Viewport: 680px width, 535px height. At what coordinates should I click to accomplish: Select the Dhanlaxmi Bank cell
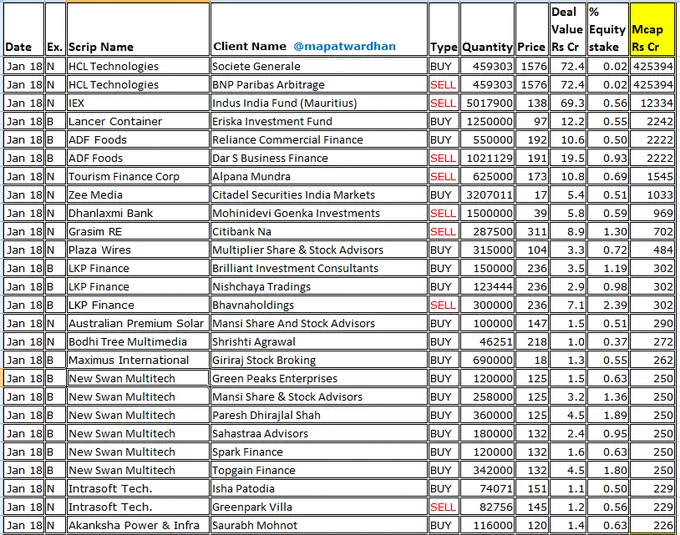pyautogui.click(x=138, y=213)
